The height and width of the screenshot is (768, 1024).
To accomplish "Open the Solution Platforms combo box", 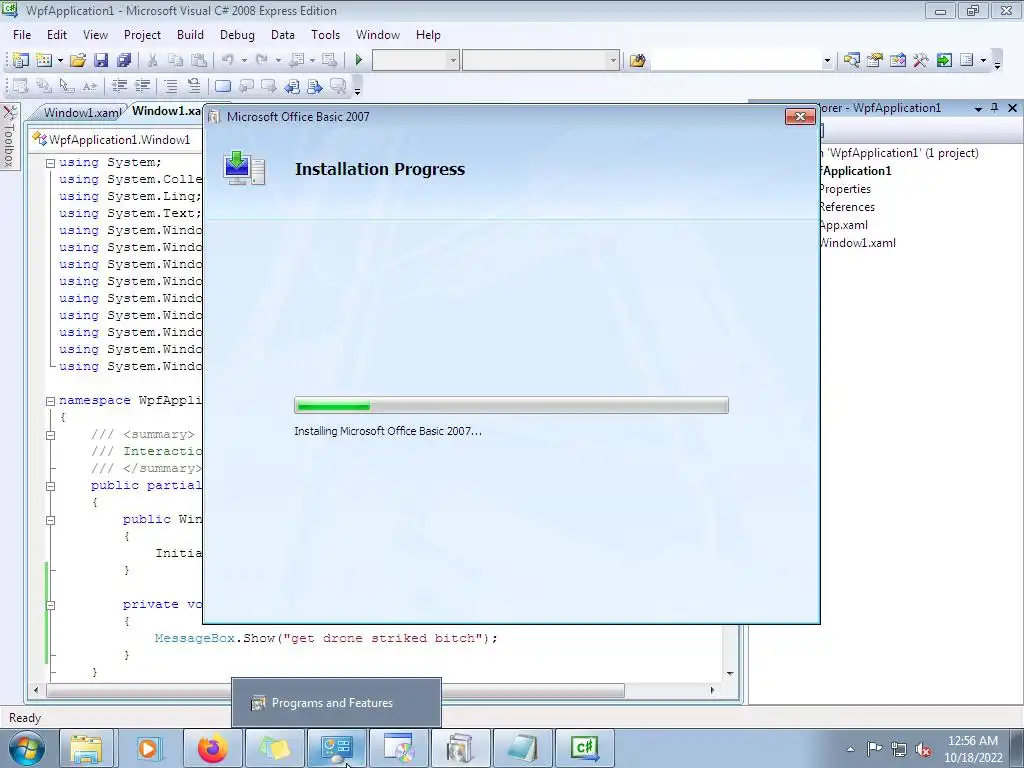I will coord(541,61).
